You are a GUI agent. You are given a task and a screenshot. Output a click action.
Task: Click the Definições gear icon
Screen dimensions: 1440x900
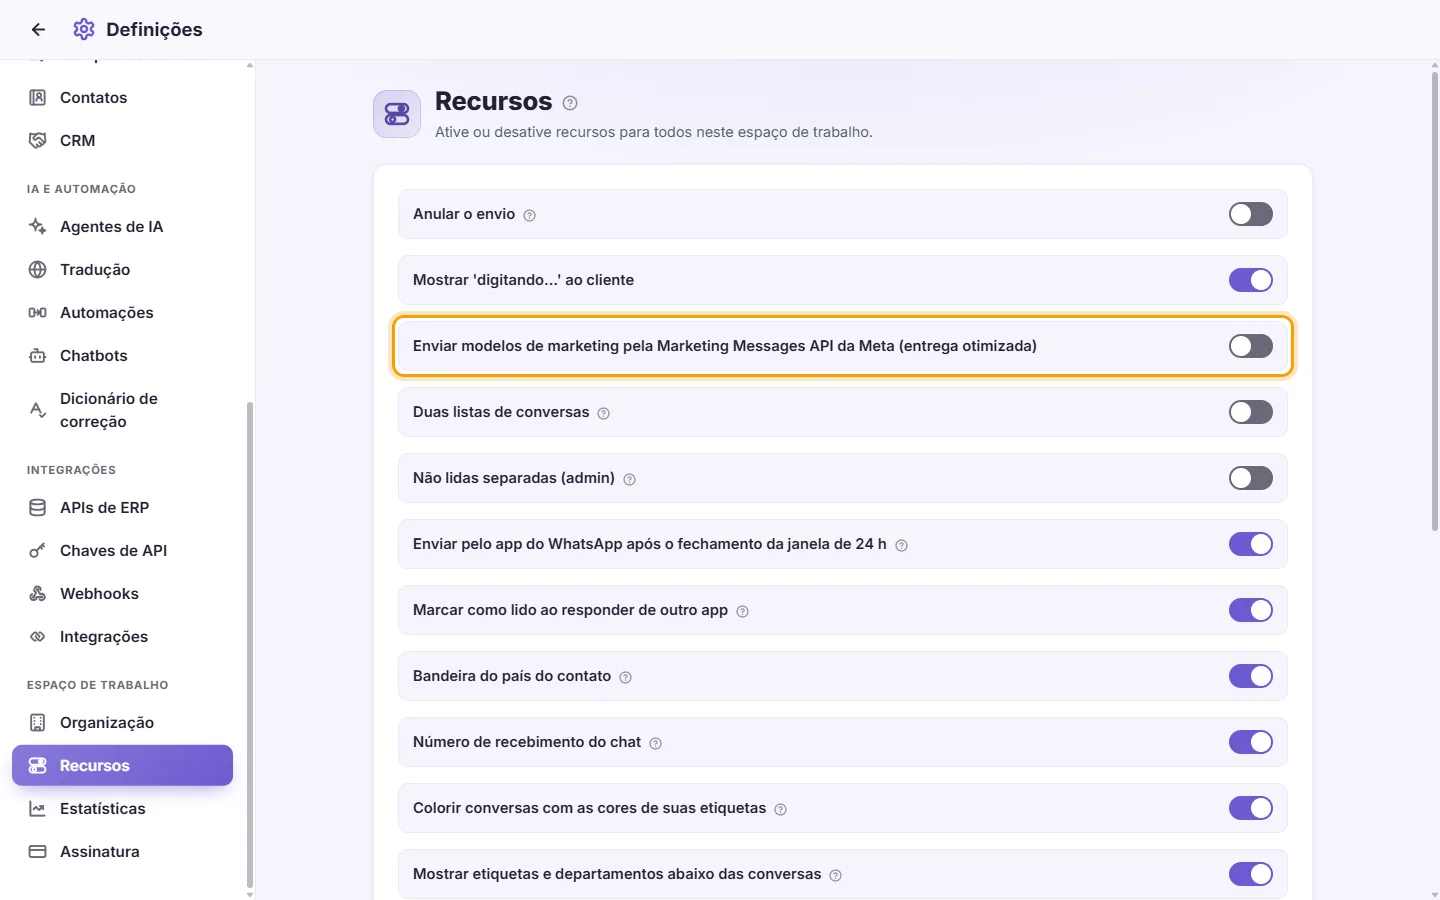pos(84,30)
